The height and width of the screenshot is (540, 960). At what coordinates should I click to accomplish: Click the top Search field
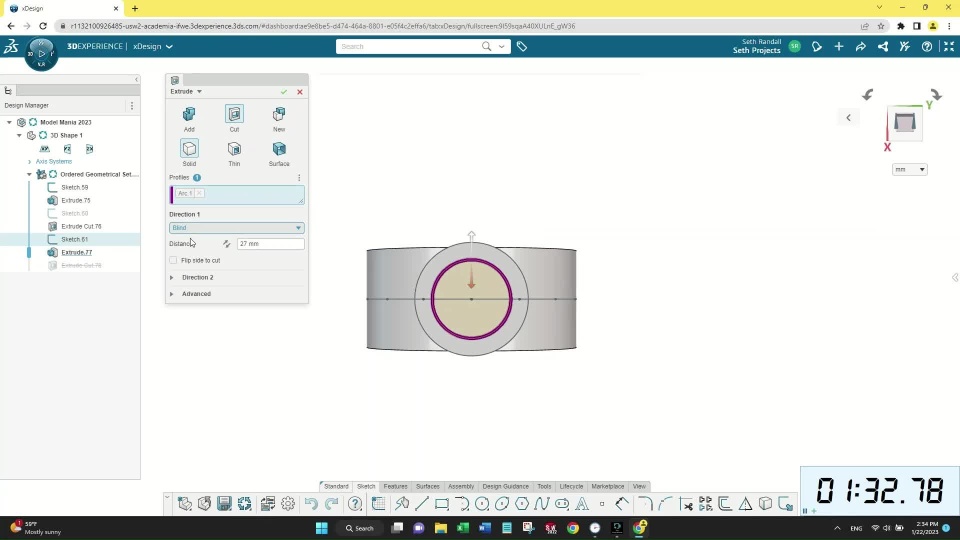coord(408,47)
